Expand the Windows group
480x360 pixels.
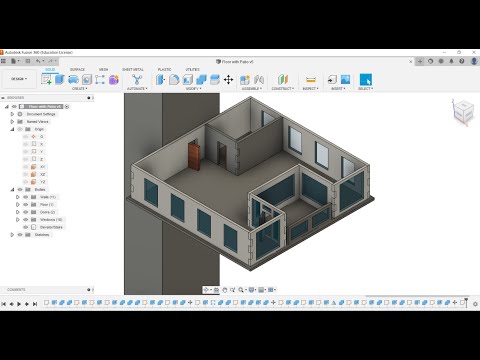tap(18, 220)
